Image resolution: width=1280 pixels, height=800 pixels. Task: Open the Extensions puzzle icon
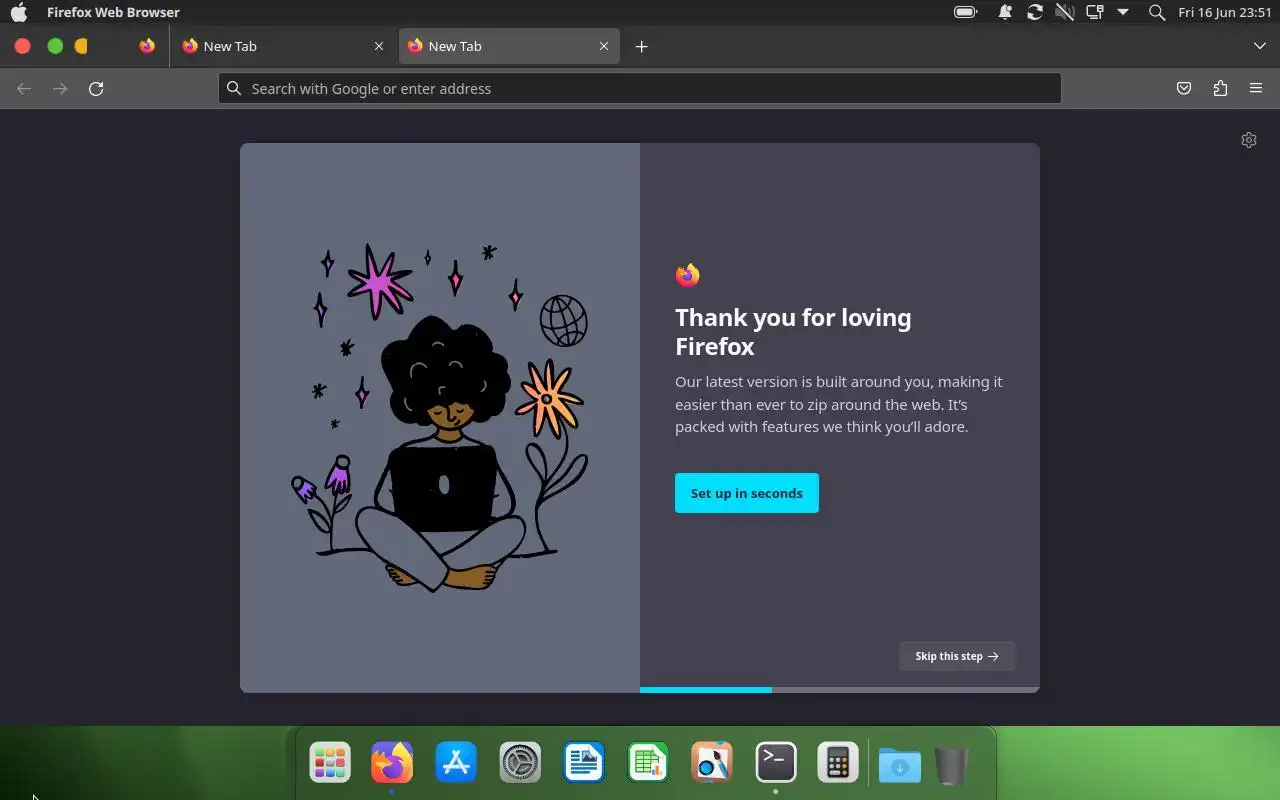[x=1220, y=88]
